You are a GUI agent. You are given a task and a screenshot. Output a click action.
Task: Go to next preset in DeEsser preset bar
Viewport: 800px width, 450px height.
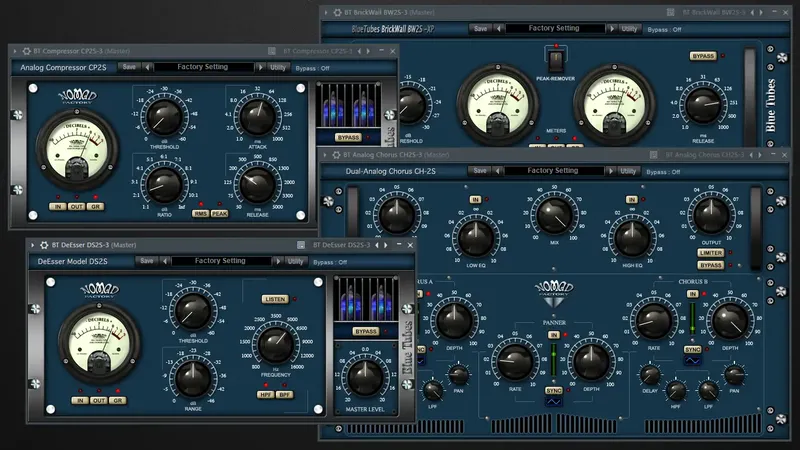278,261
